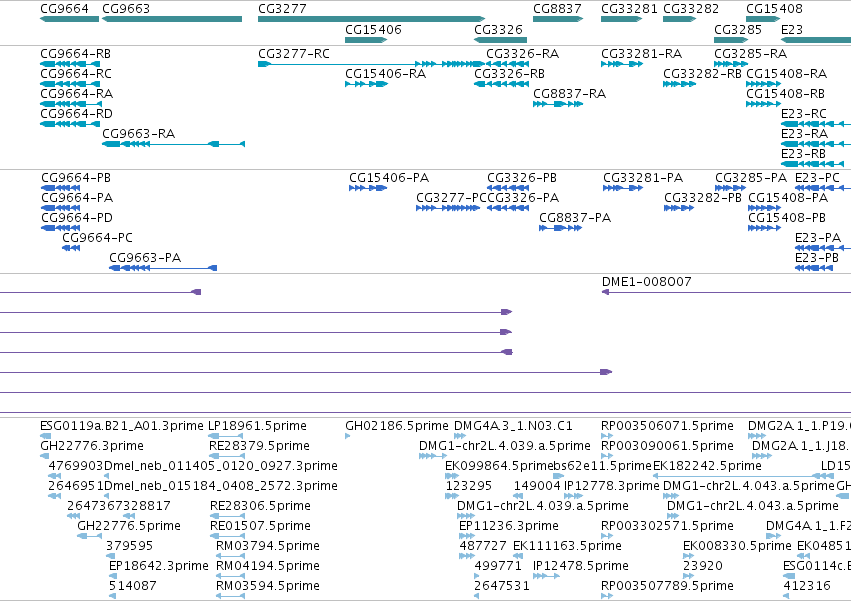Click the IP12478.5prime EST label

(x=581, y=566)
